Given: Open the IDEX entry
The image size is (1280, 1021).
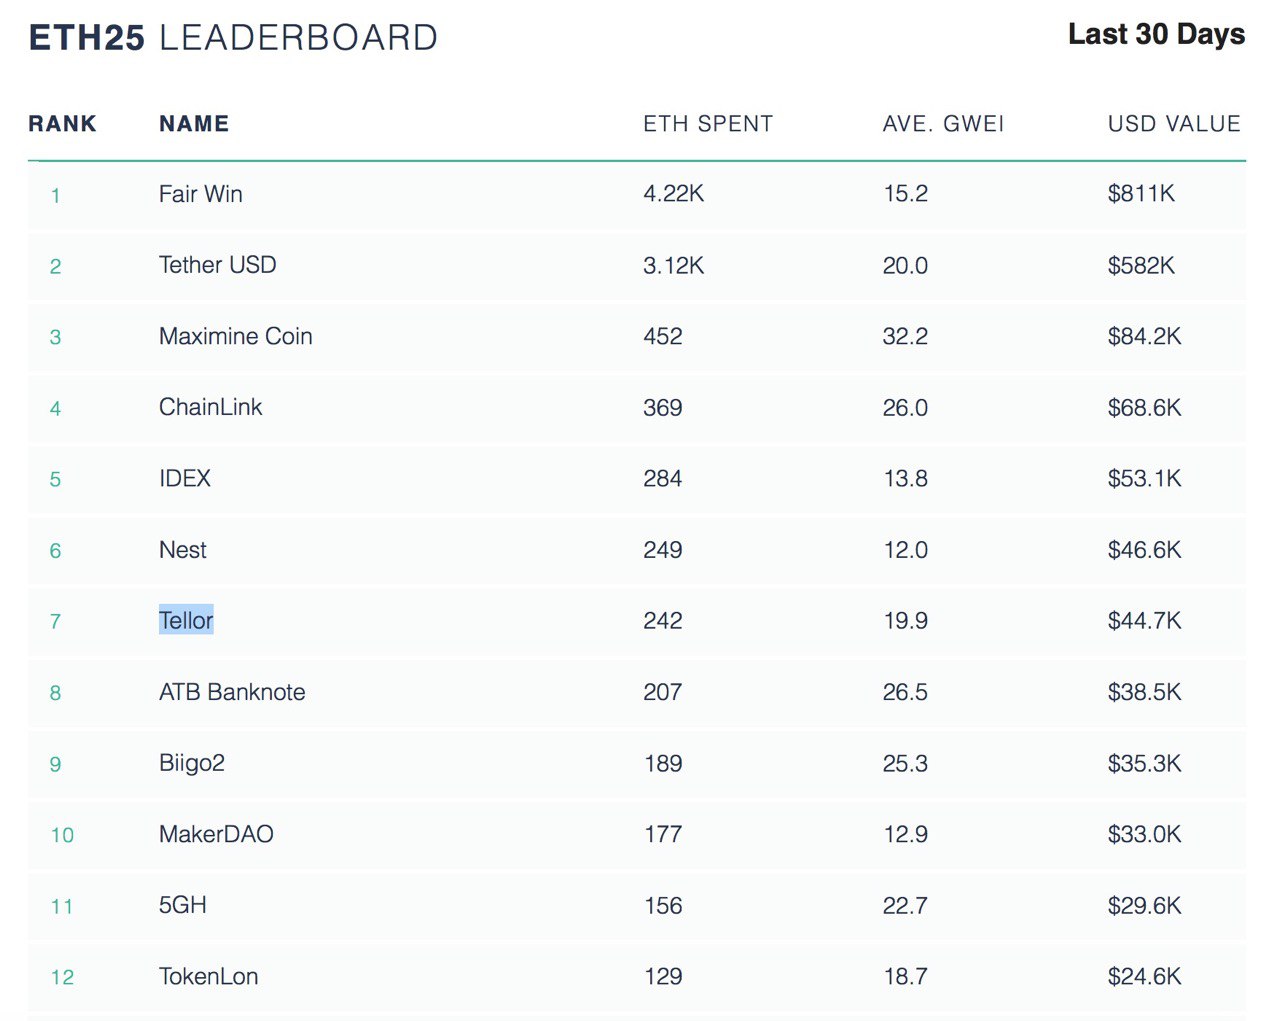Looking at the screenshot, I should coord(185,478).
